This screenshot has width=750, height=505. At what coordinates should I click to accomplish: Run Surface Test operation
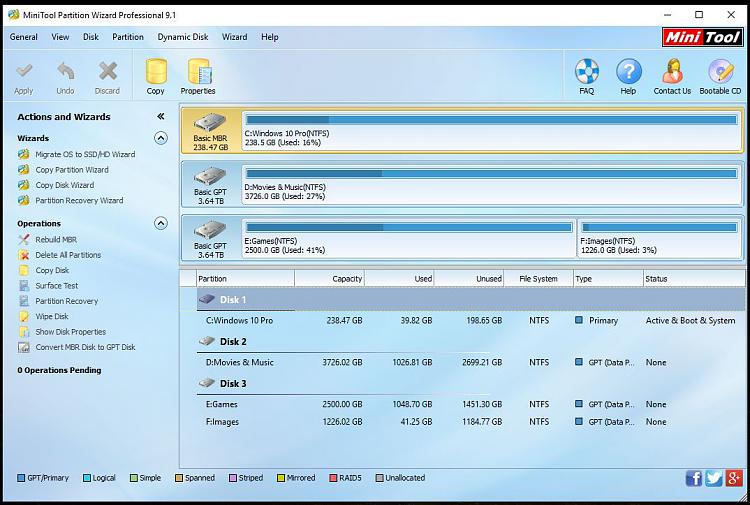pyautogui.click(x=56, y=285)
